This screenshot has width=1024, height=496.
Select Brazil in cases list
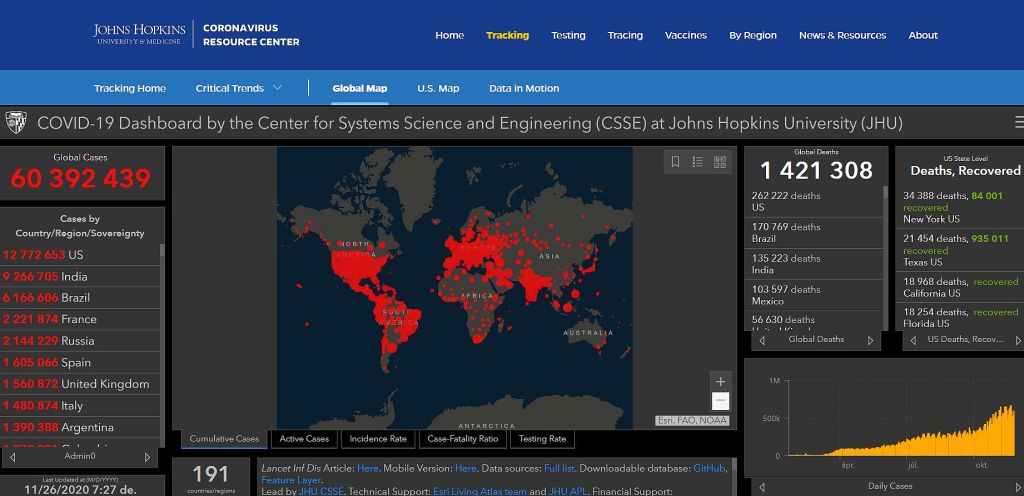click(80, 298)
